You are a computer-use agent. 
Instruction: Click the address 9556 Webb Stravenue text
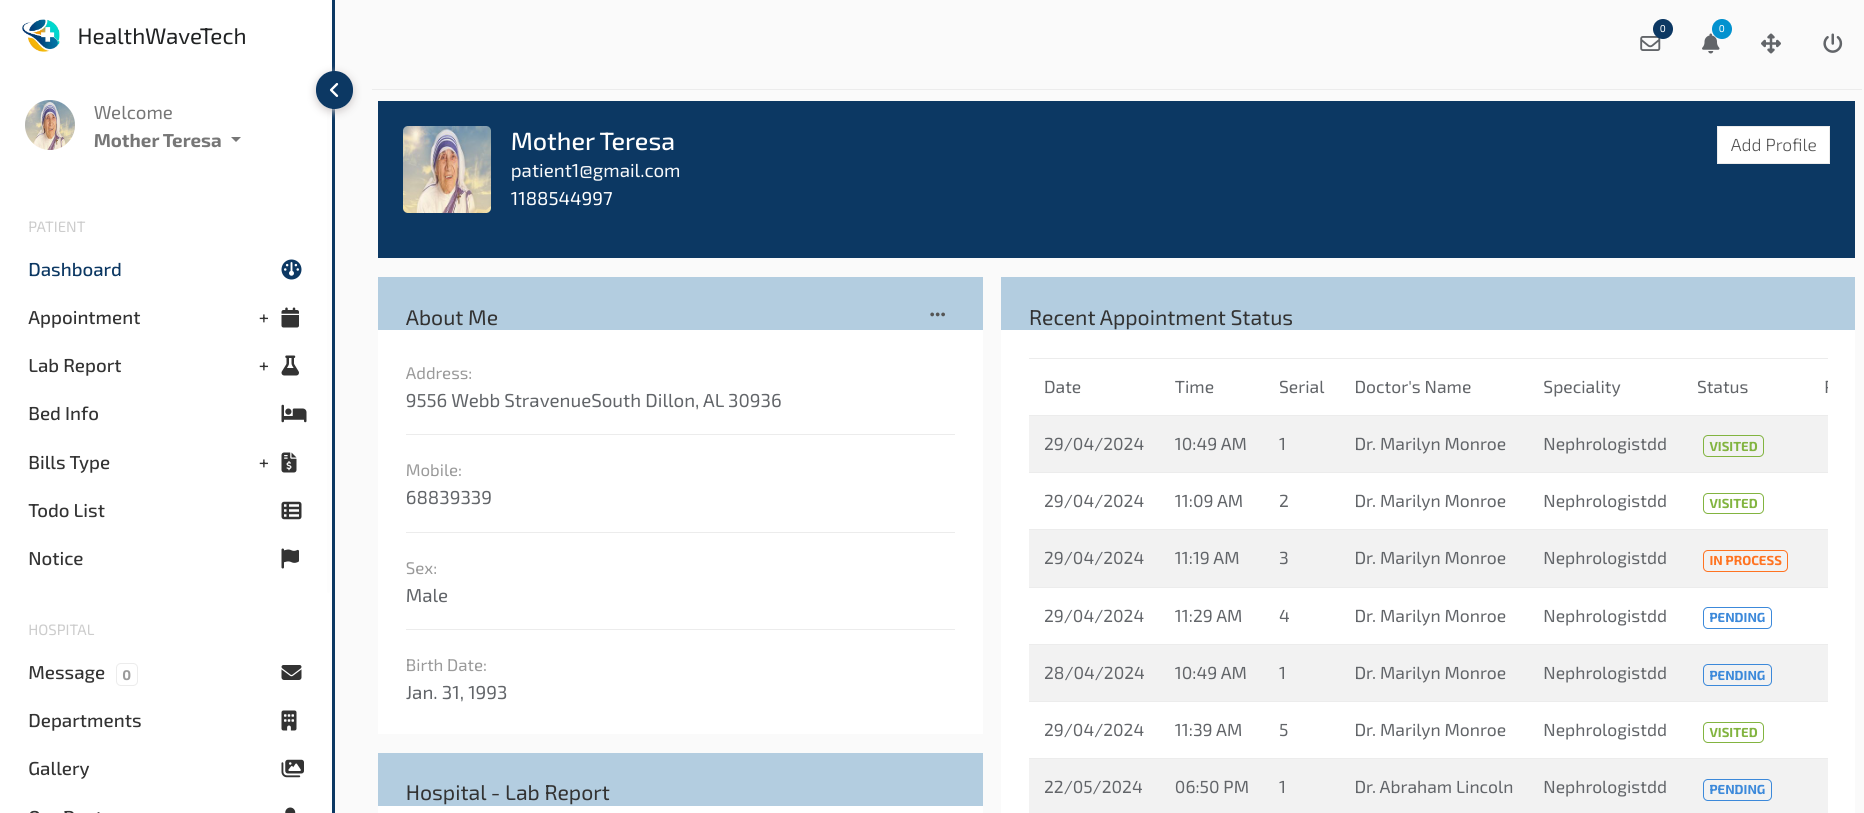coord(593,401)
